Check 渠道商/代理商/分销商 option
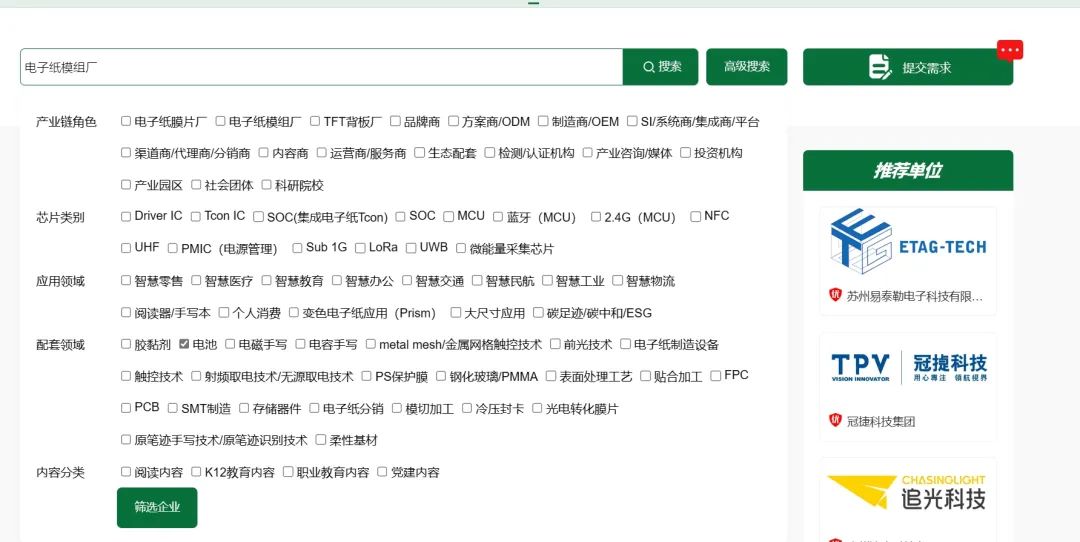The width and height of the screenshot is (1080, 542). 125,153
